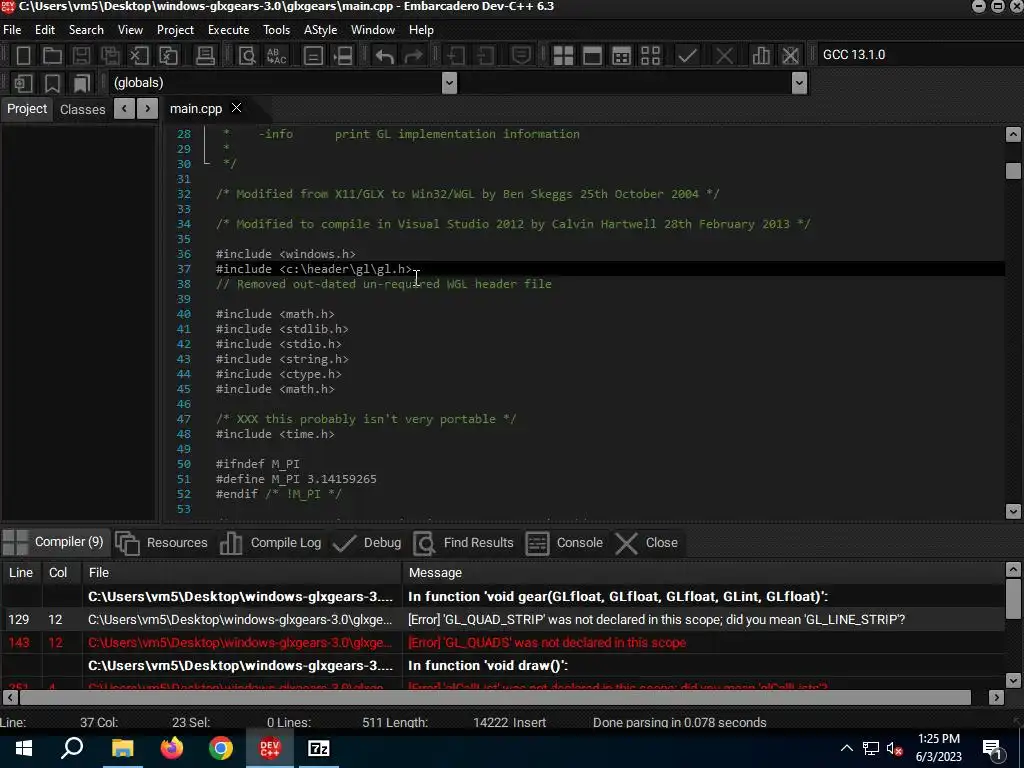Click the editor vertical scrollbar thumb
The image size is (1024, 768).
click(1013, 170)
